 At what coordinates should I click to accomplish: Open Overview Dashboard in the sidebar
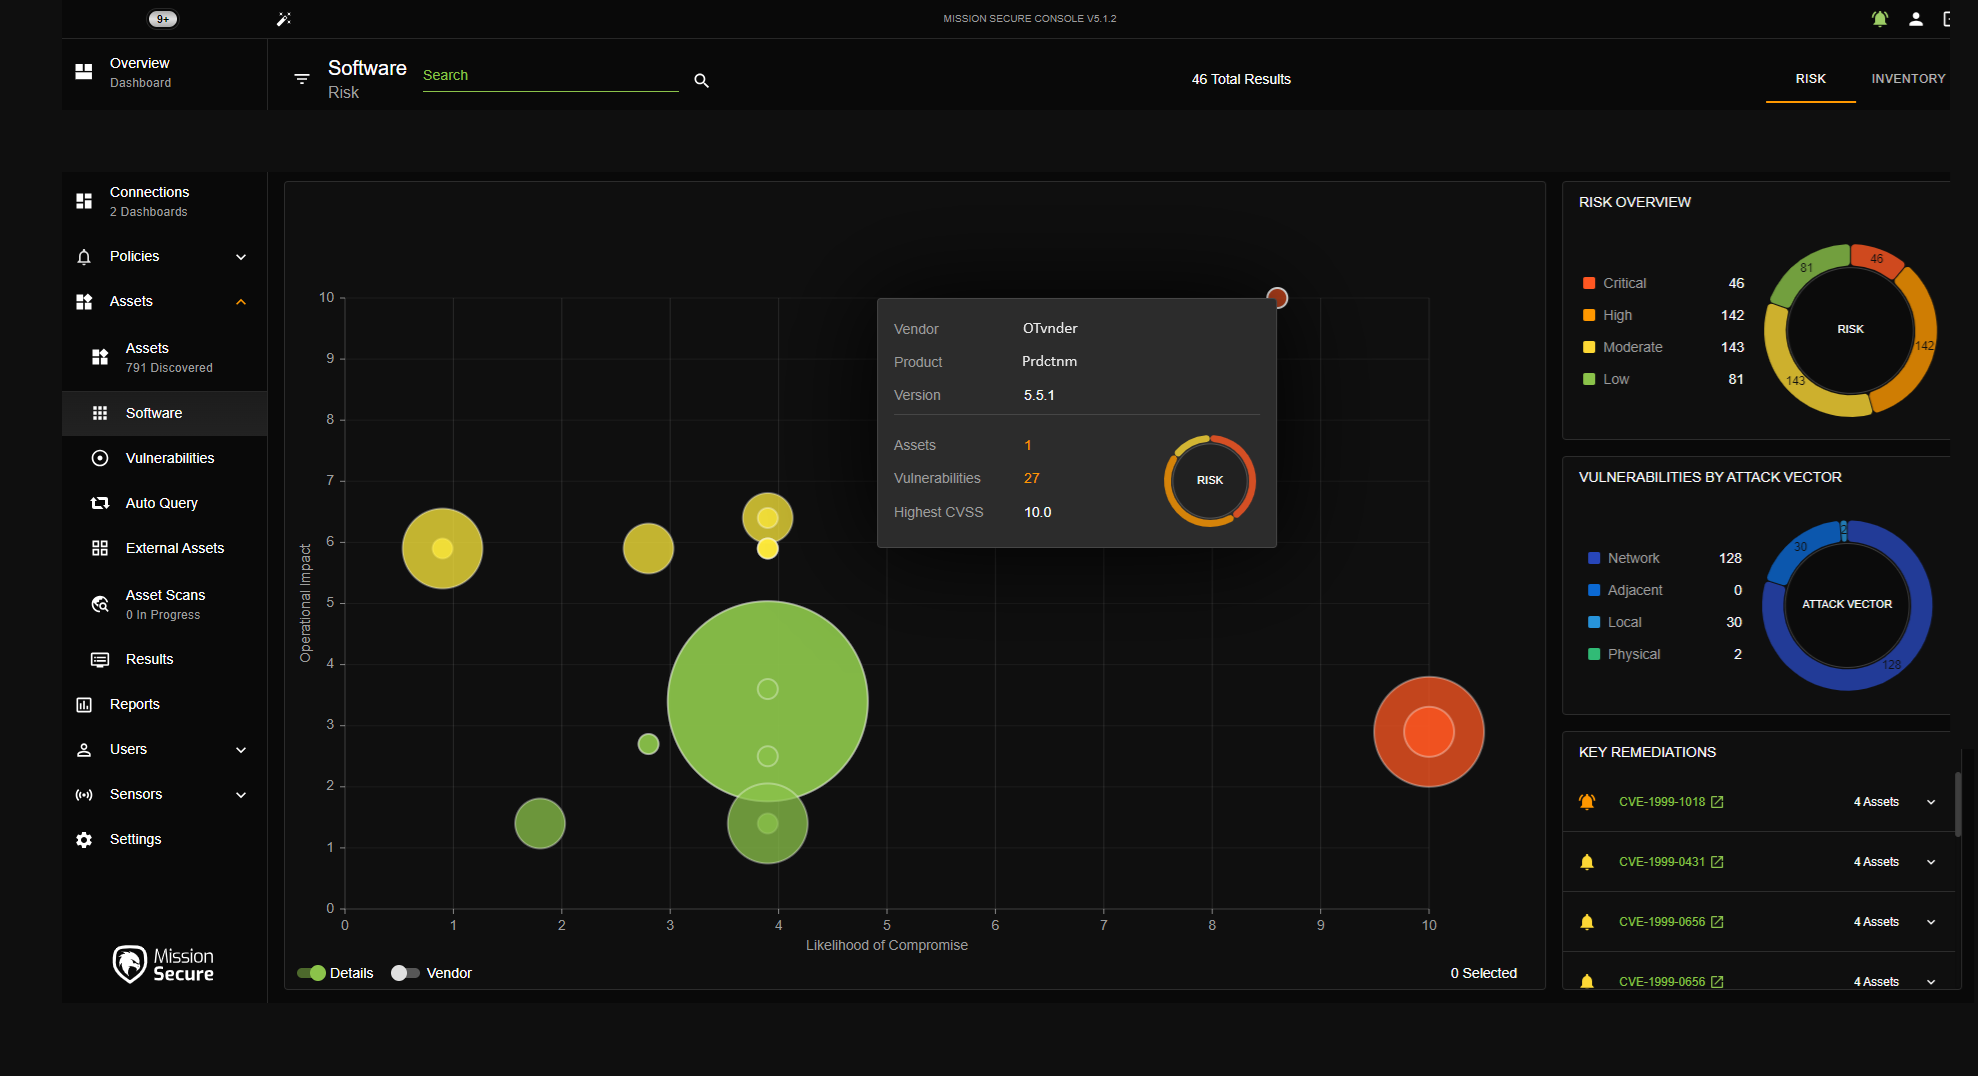point(165,73)
